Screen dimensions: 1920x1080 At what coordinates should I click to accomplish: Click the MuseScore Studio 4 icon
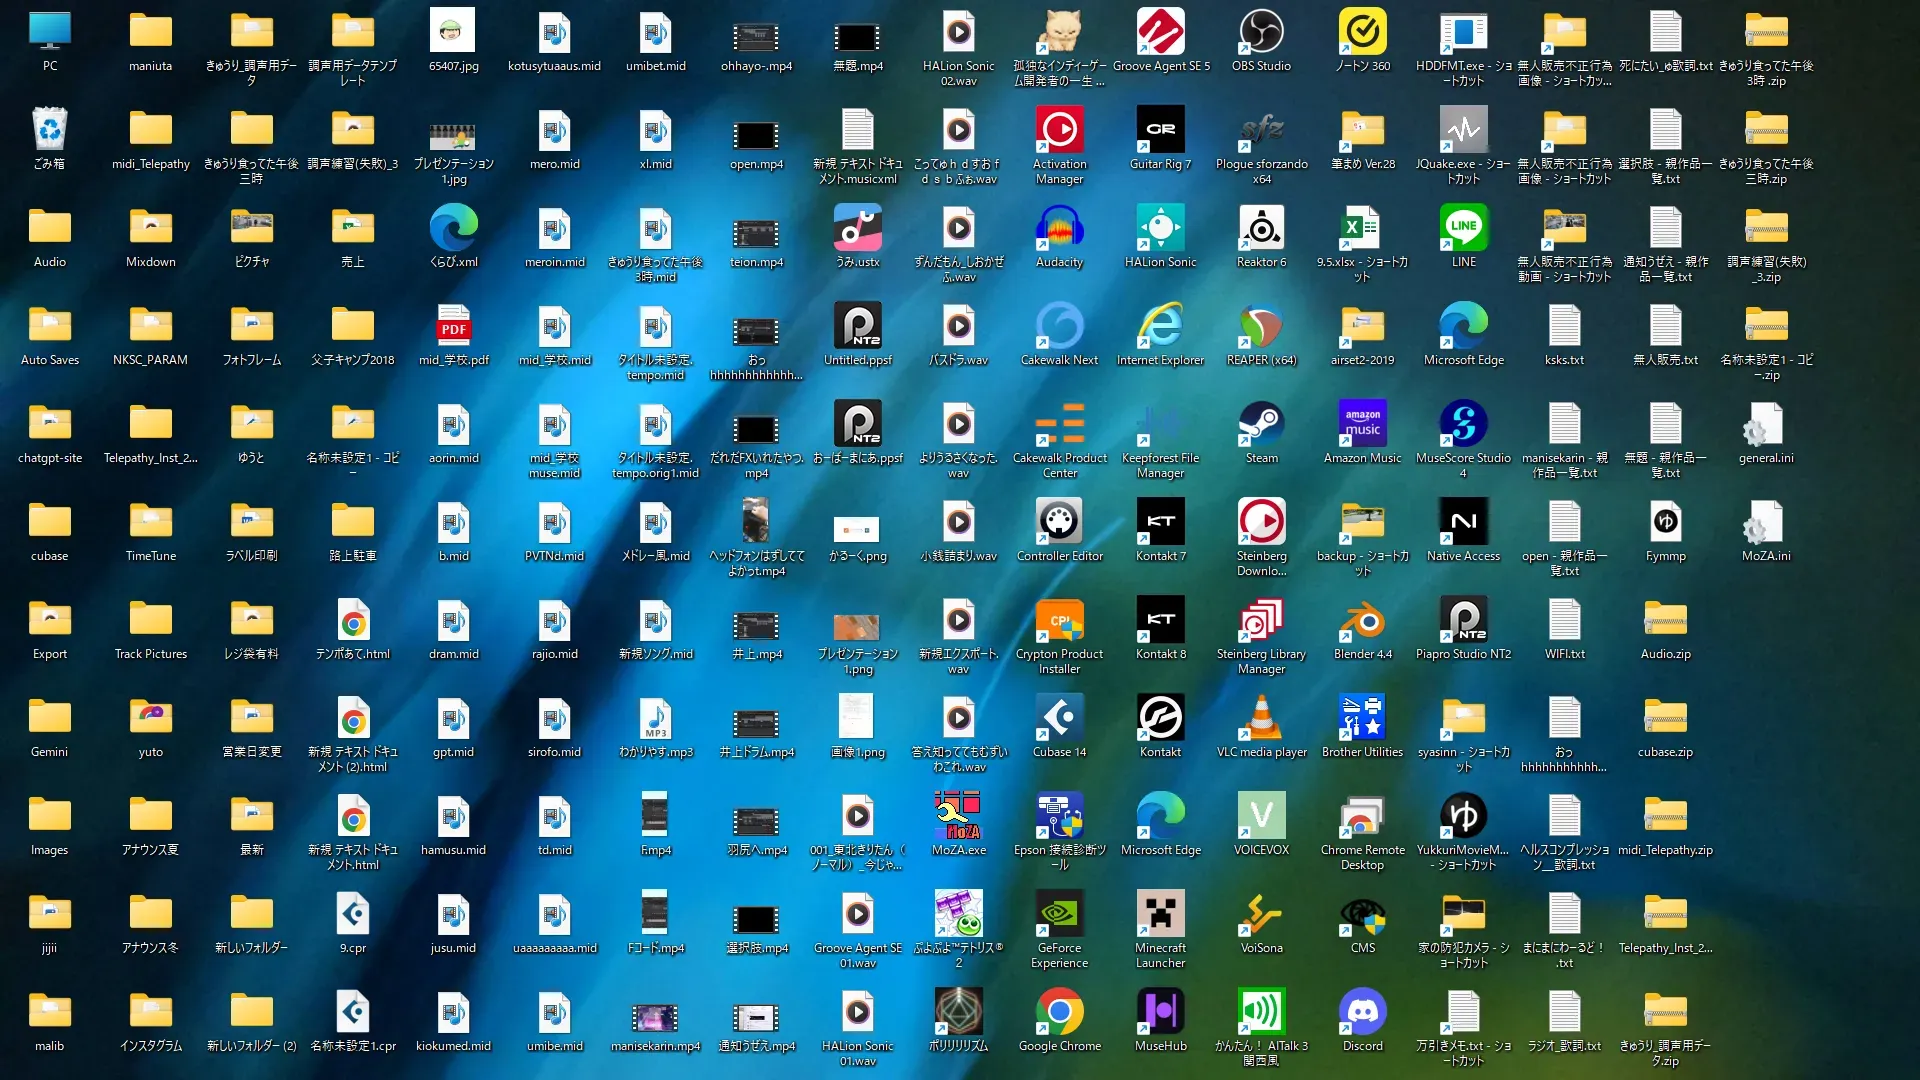pyautogui.click(x=1463, y=425)
